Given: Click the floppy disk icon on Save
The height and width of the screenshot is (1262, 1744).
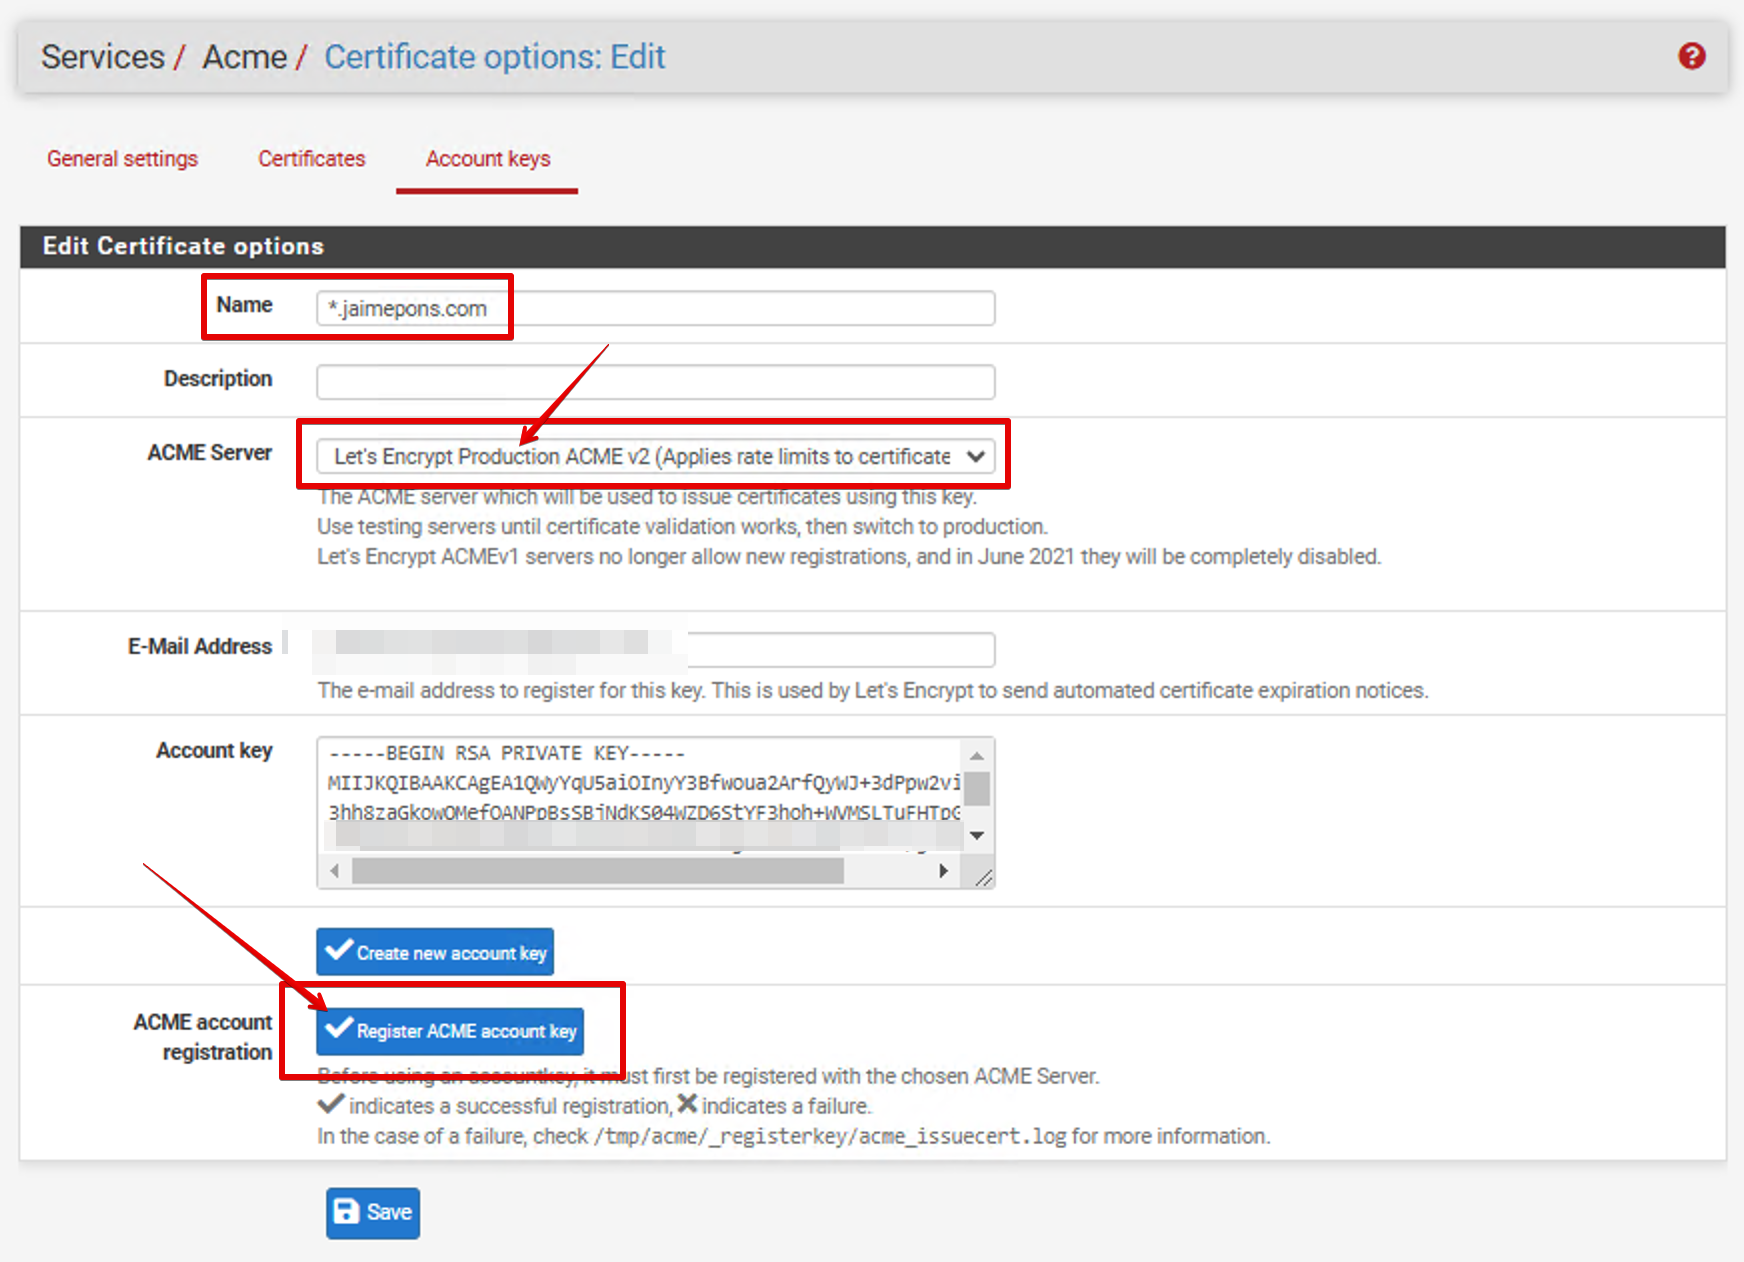Looking at the screenshot, I should pos(346,1212).
